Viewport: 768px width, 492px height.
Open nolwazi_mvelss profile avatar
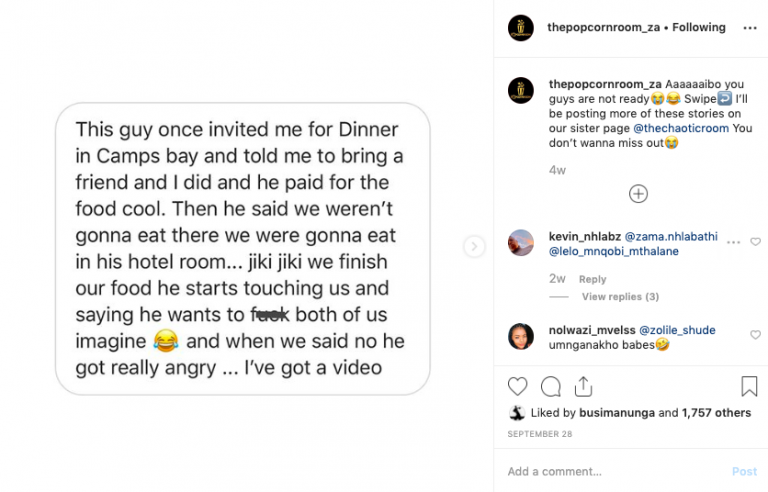521,337
